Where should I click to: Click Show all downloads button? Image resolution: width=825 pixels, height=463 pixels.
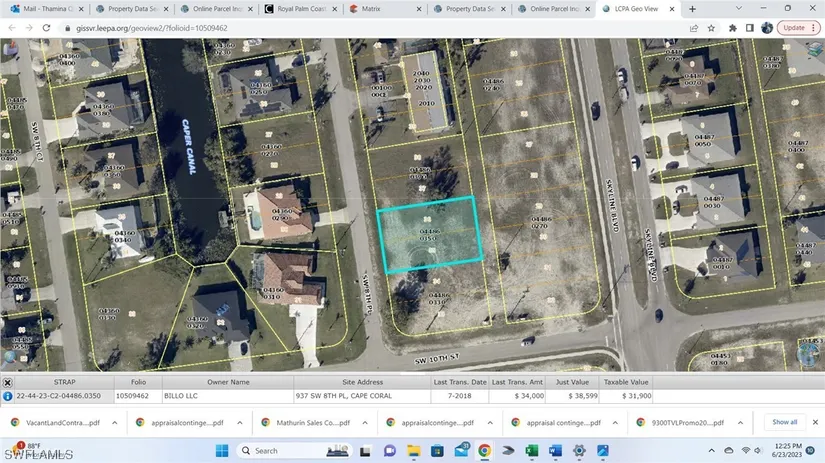pos(785,422)
